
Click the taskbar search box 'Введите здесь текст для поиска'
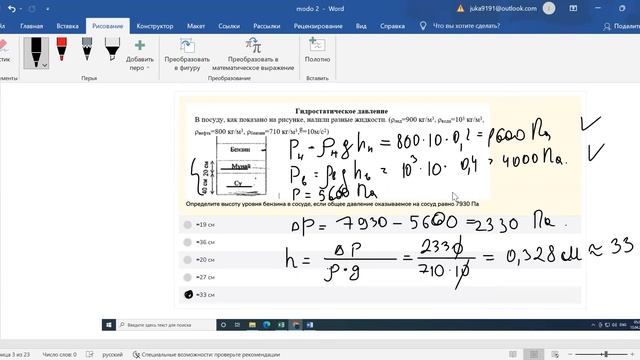pyautogui.click(x=166, y=325)
